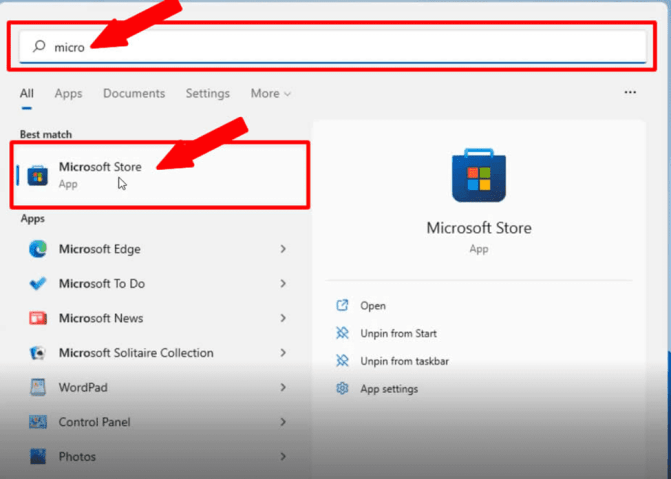
Task: Click the Photos app icon
Action: (38, 457)
